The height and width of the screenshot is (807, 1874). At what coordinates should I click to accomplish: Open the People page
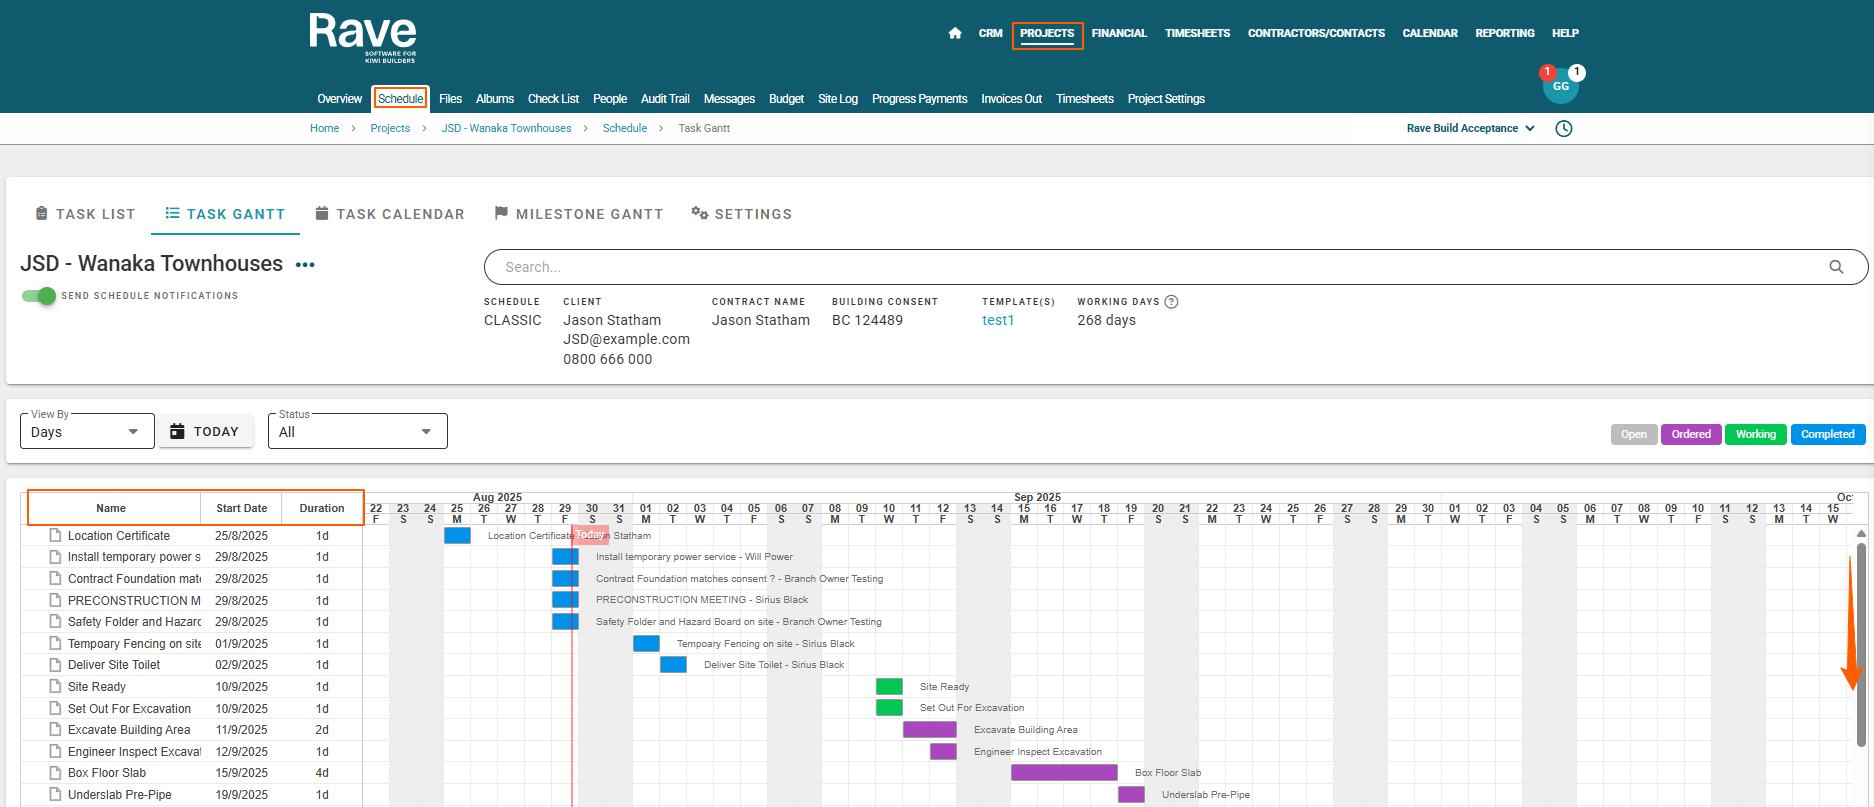click(609, 99)
